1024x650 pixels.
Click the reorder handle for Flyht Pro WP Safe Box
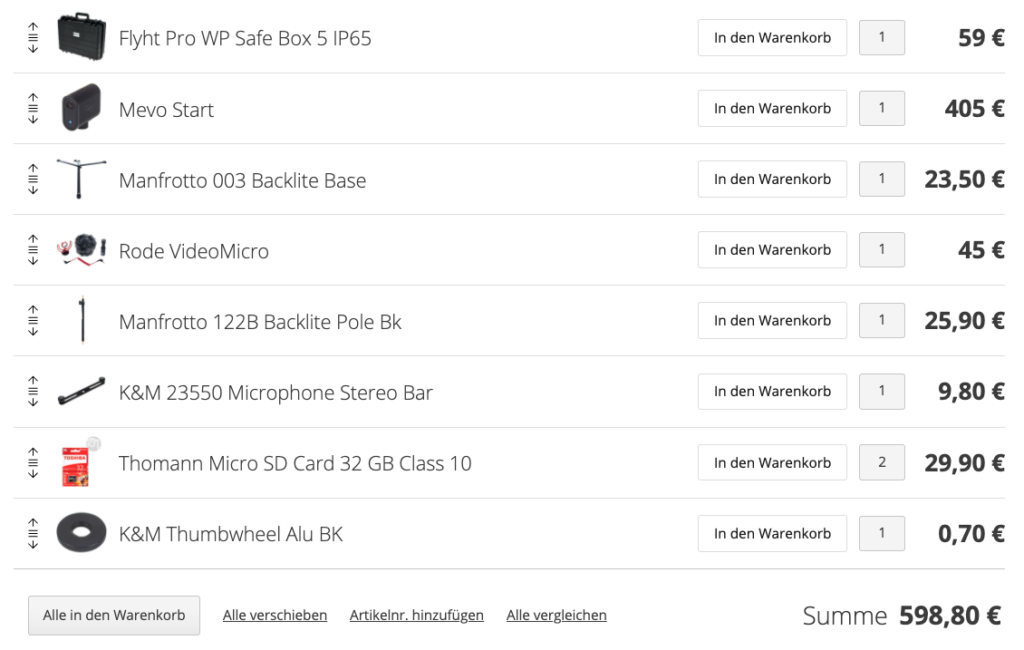tap(33, 38)
